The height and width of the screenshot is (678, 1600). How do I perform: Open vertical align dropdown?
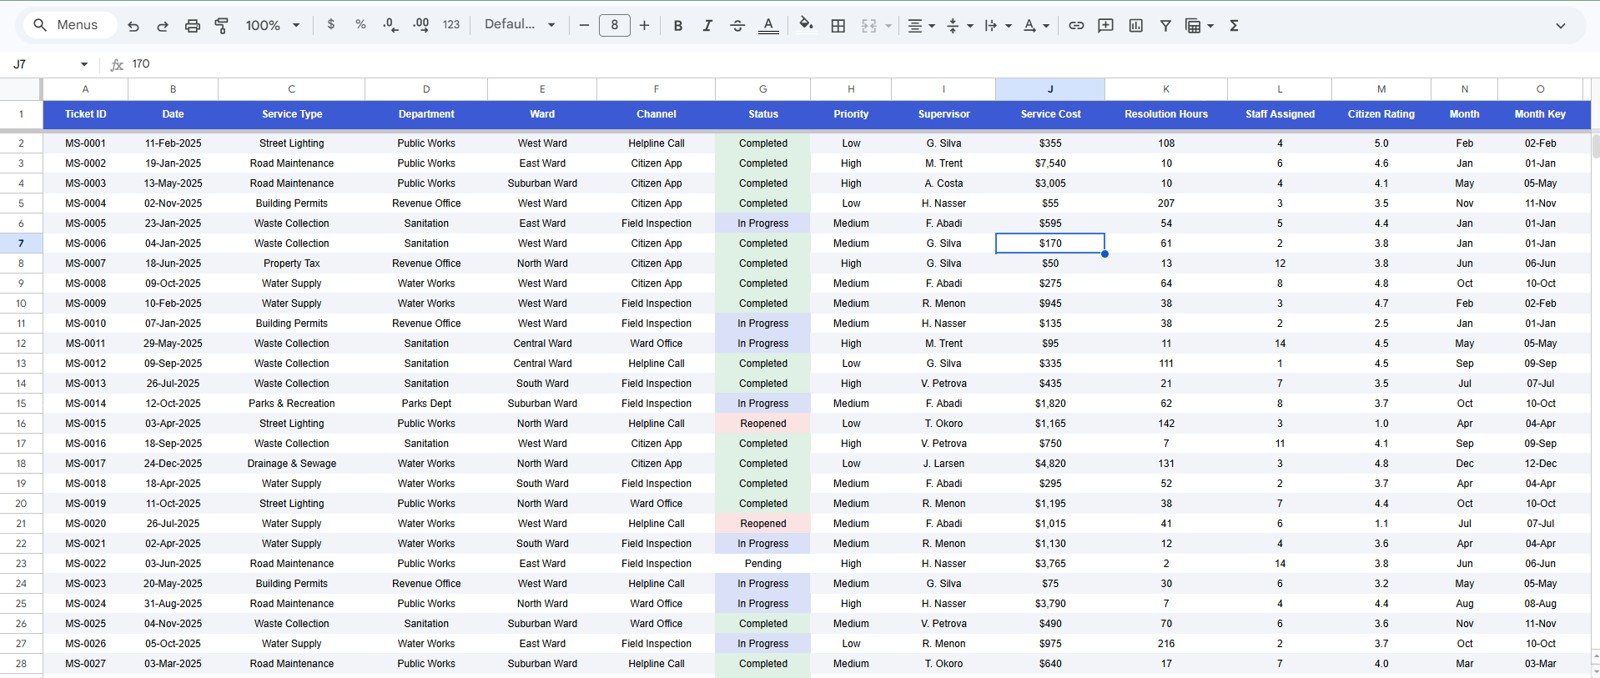(x=958, y=25)
